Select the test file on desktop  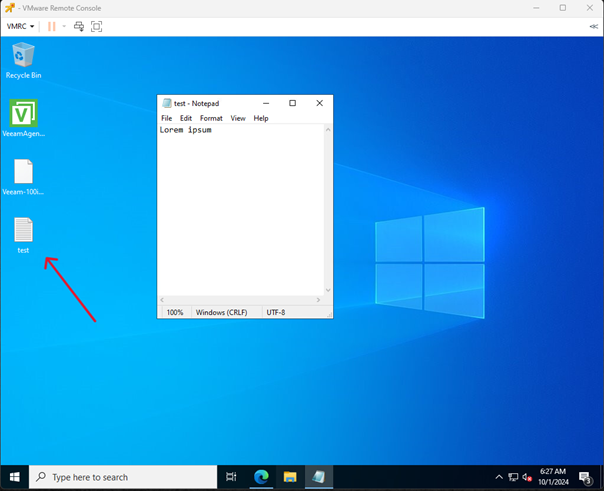(23, 231)
